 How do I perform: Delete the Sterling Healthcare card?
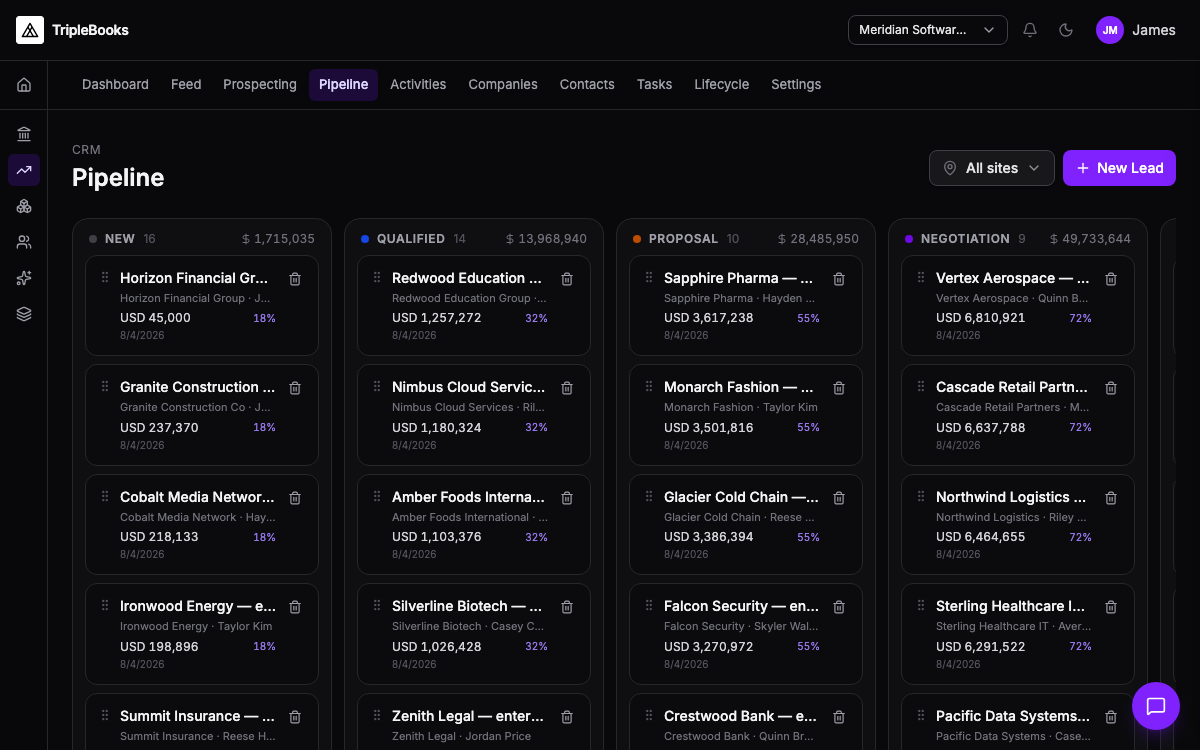tap(1111, 607)
